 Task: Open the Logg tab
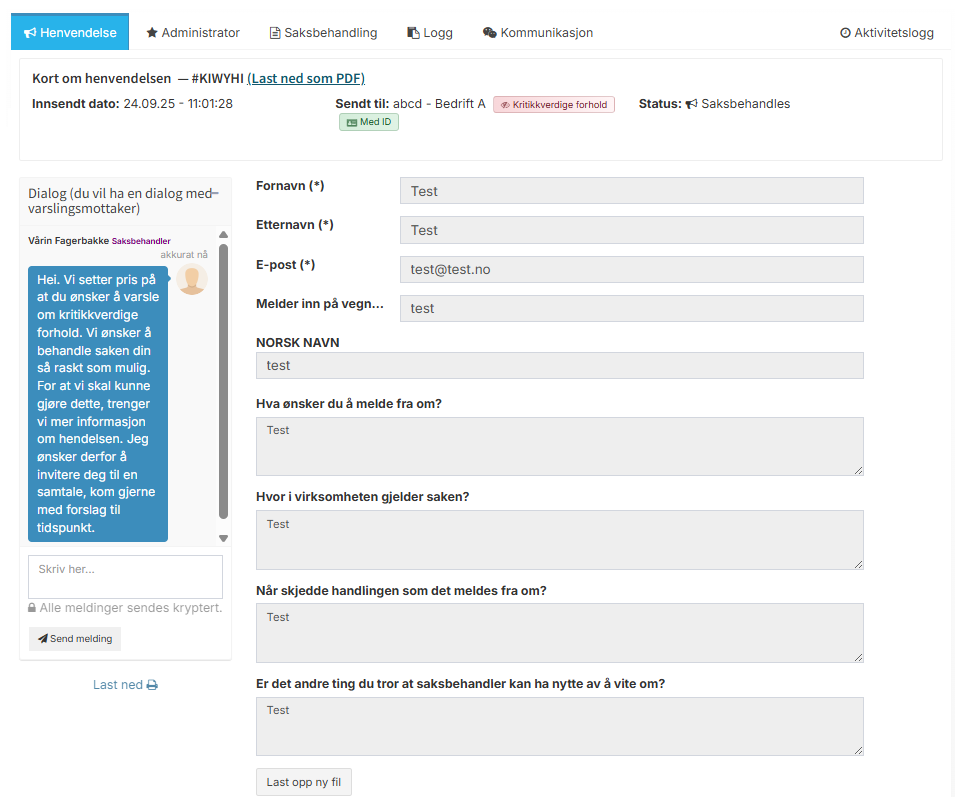[x=430, y=33]
